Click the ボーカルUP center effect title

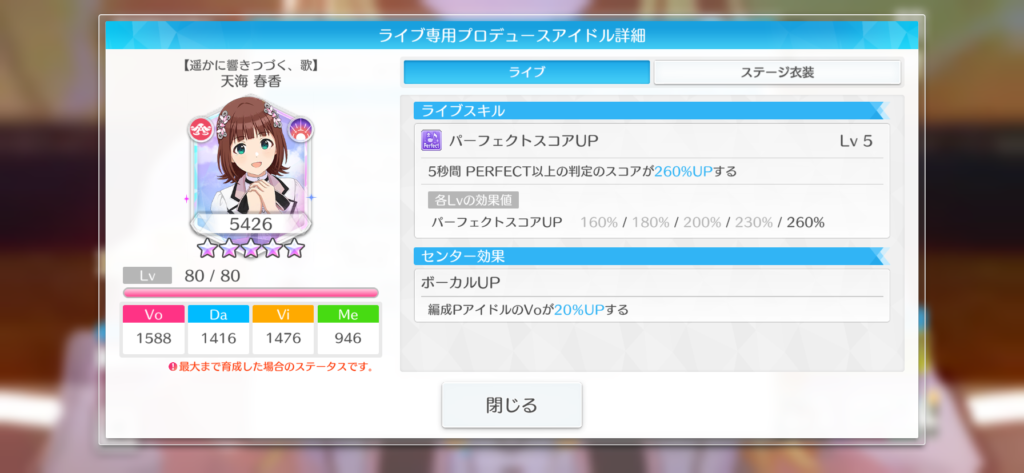pos(460,282)
